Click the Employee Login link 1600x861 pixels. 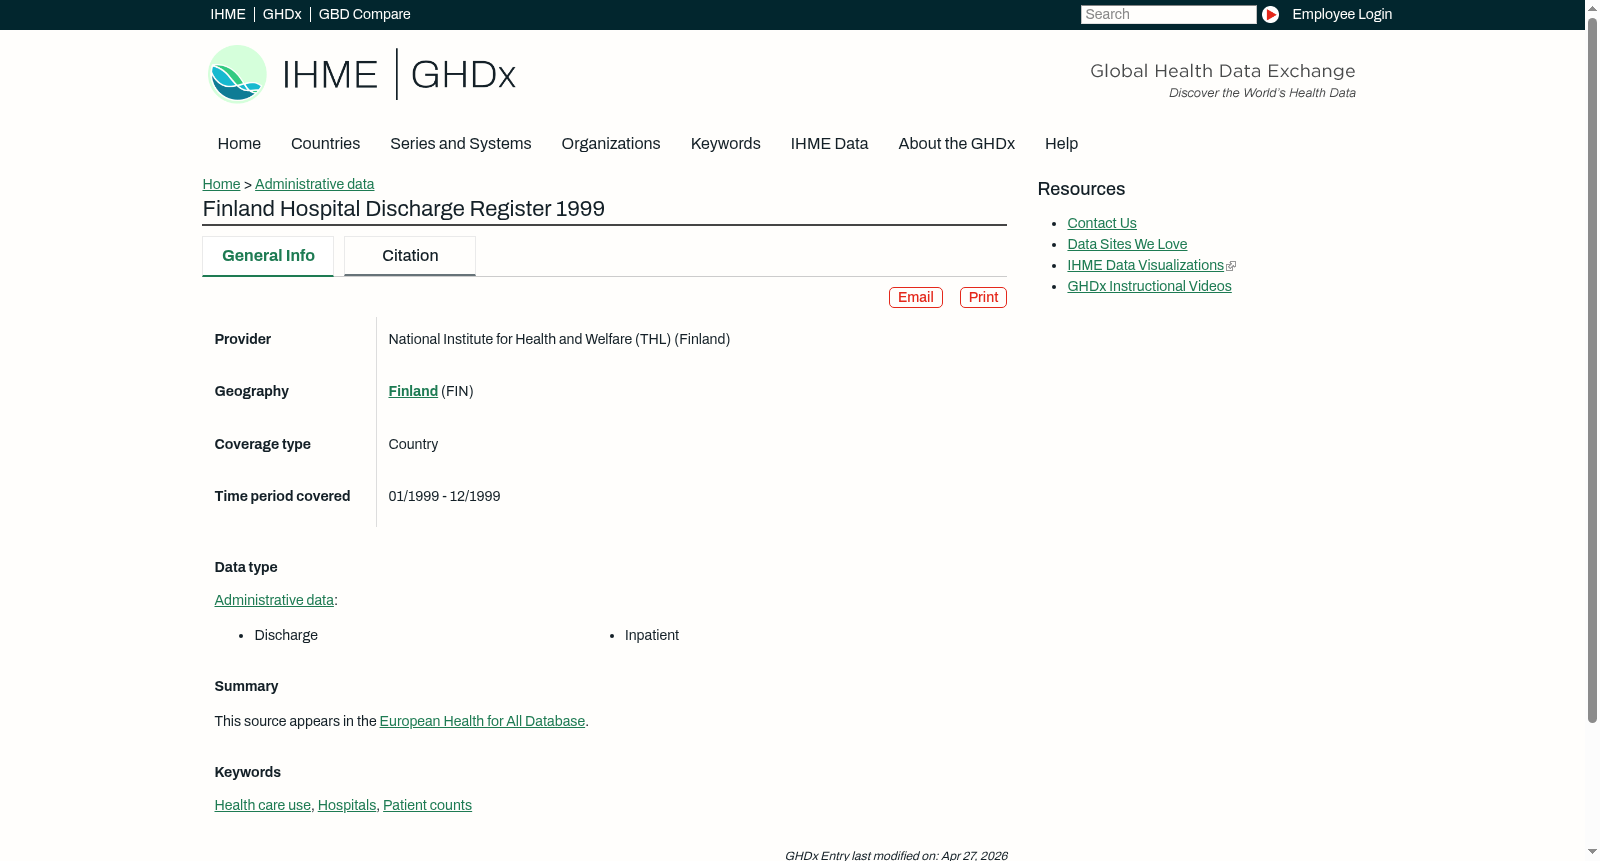coord(1342,14)
